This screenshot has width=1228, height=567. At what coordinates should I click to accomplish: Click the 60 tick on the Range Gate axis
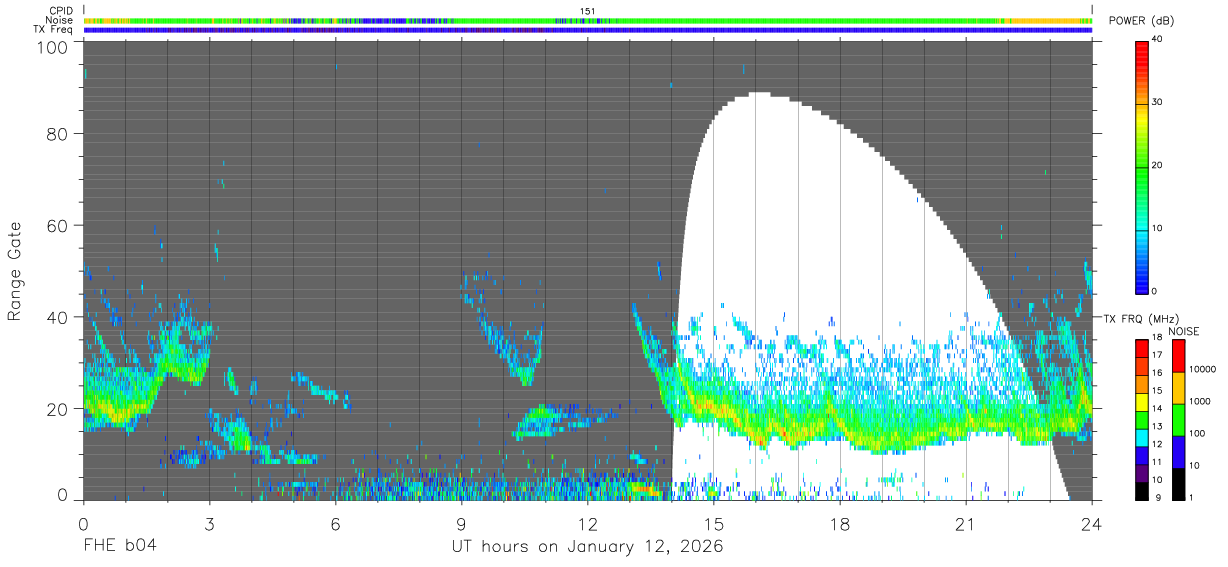(x=58, y=225)
